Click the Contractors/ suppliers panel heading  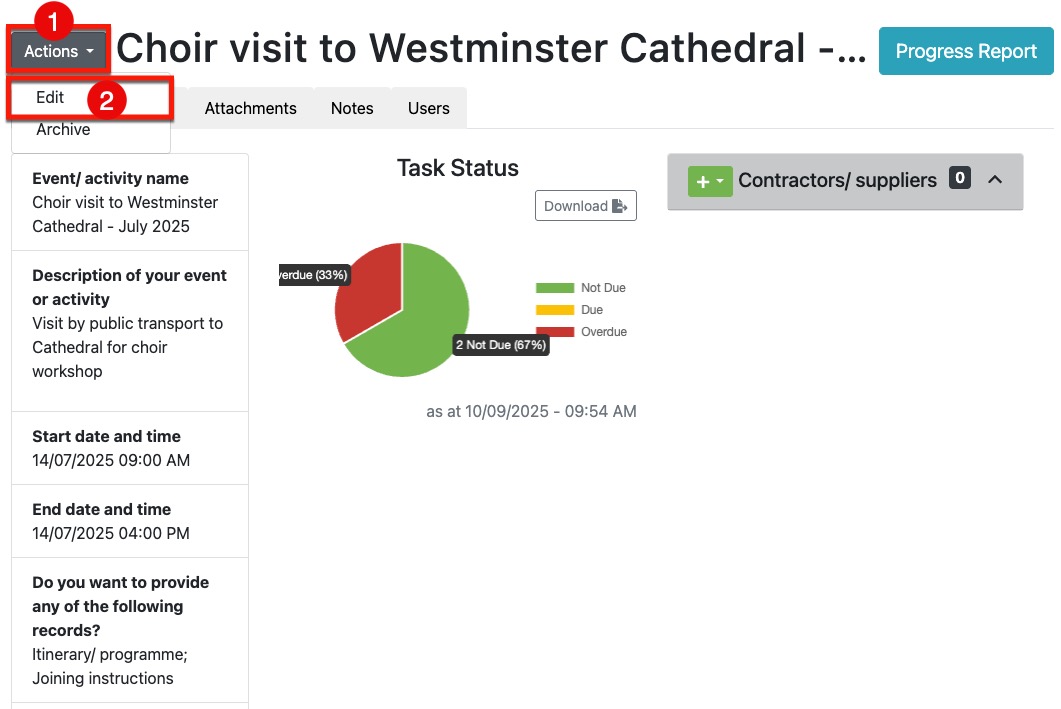click(837, 181)
